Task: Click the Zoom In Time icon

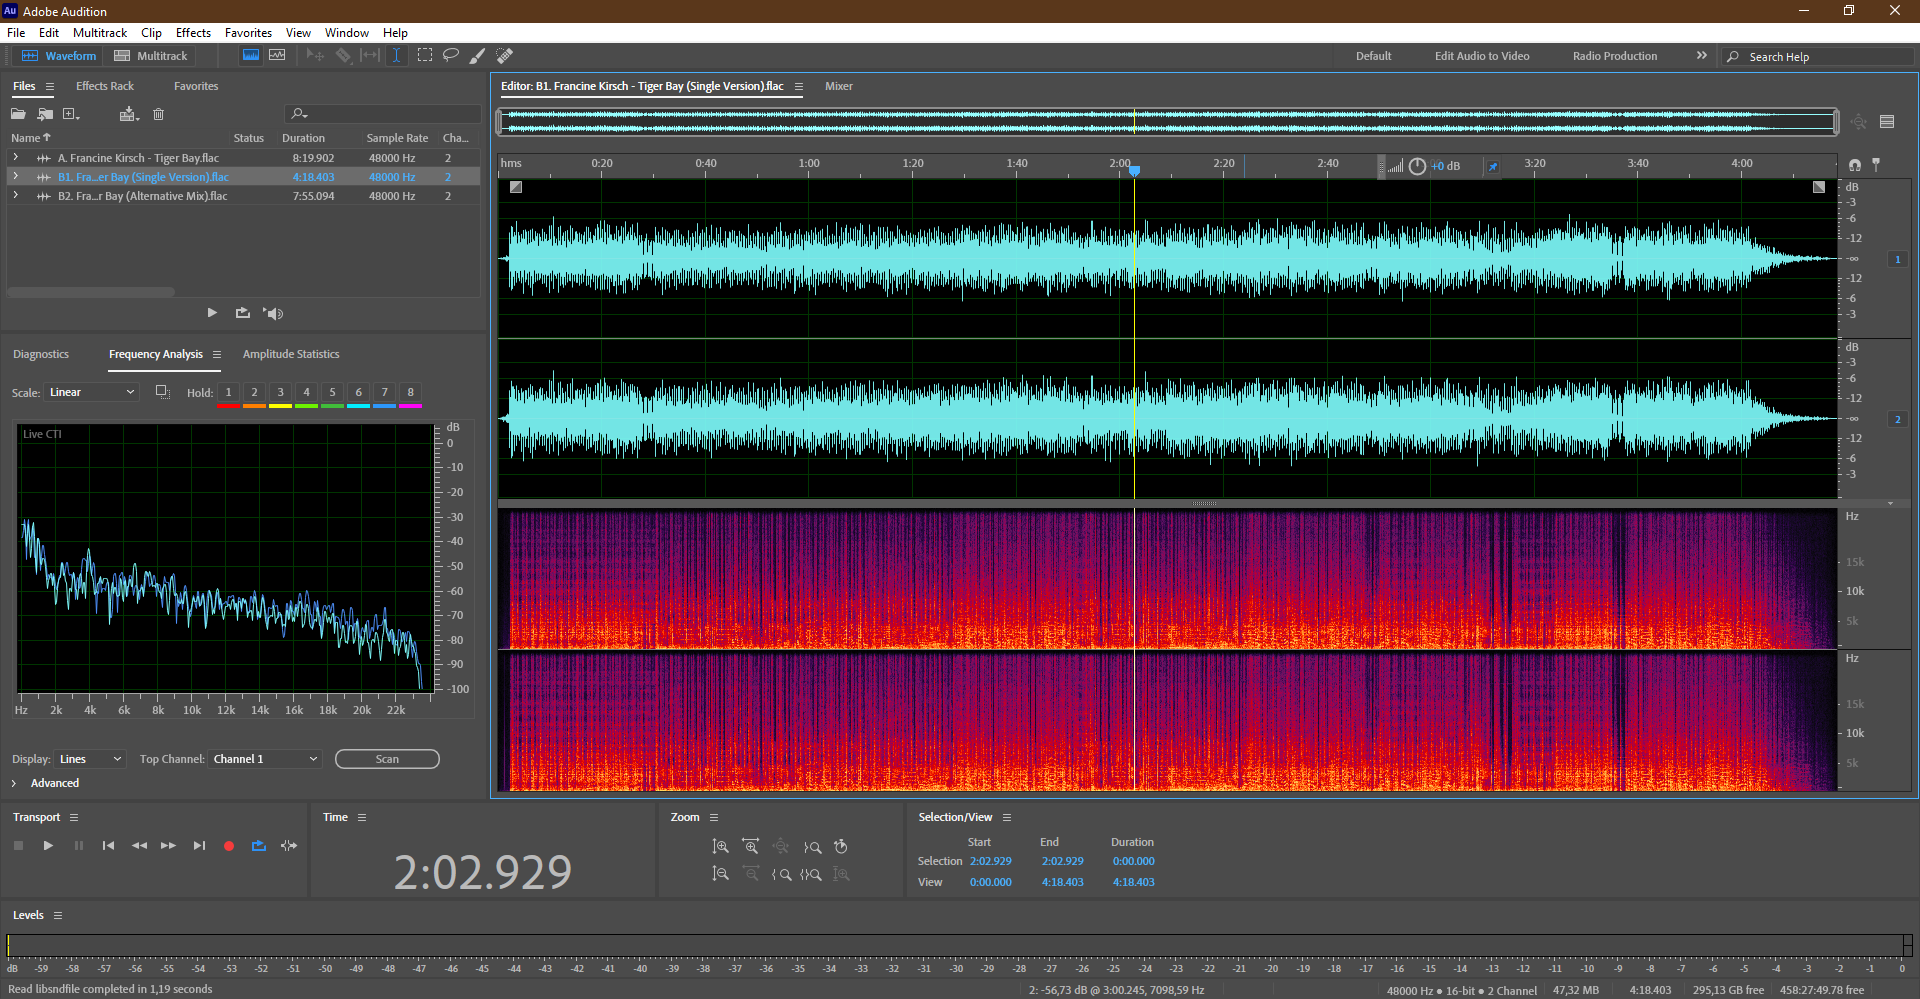Action: (x=750, y=847)
